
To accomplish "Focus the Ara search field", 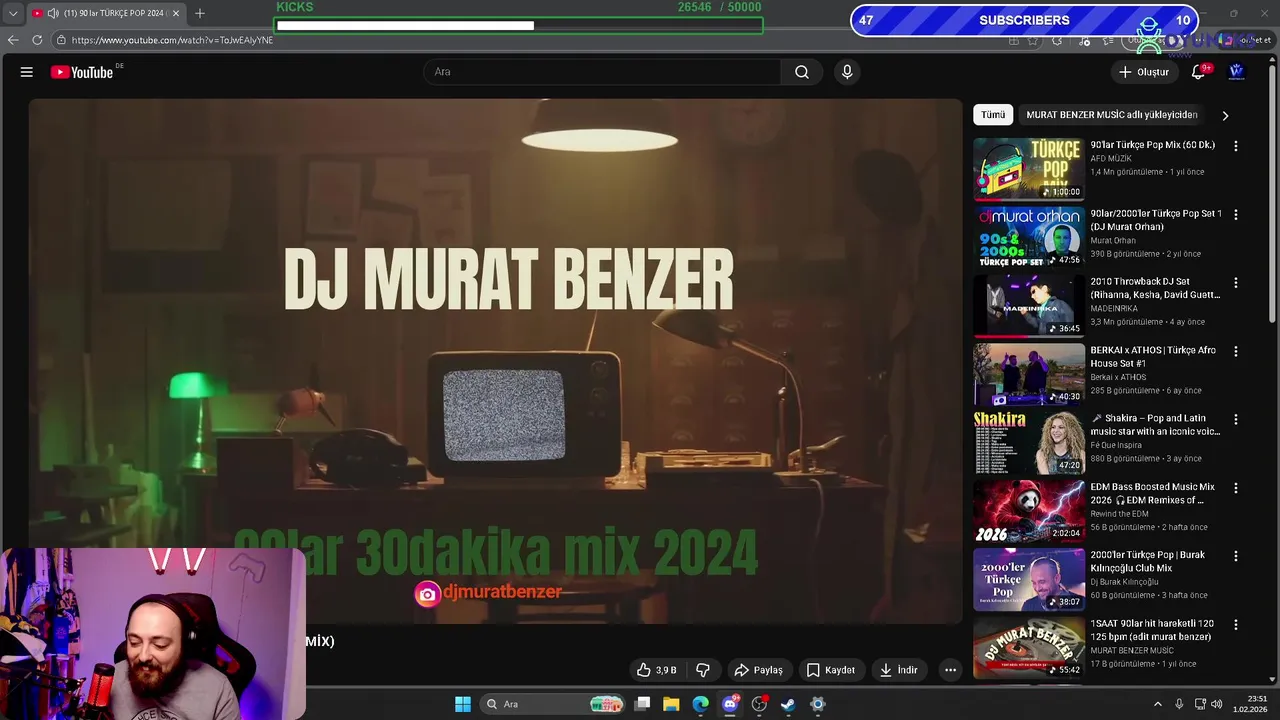I will click(x=602, y=72).
